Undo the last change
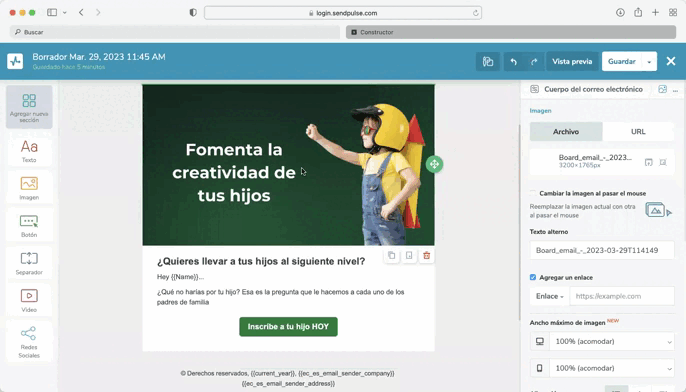686x392 pixels. click(x=514, y=62)
